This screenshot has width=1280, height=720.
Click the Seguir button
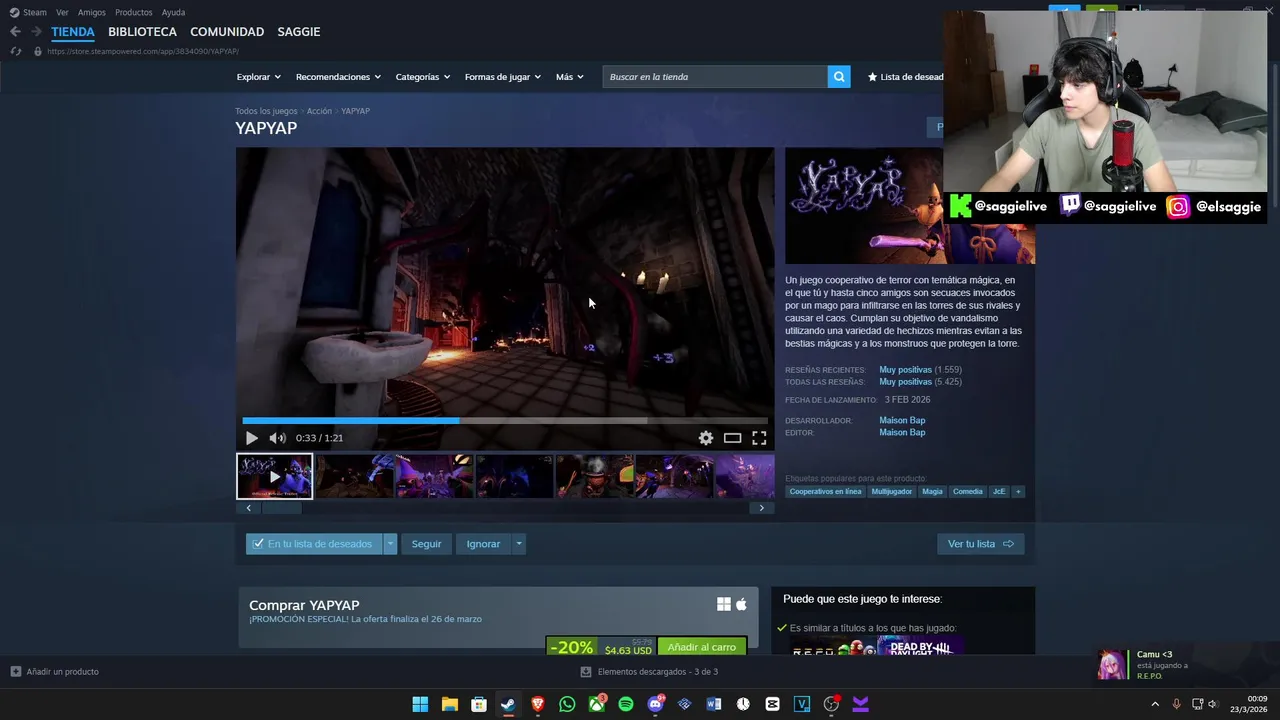click(x=426, y=544)
